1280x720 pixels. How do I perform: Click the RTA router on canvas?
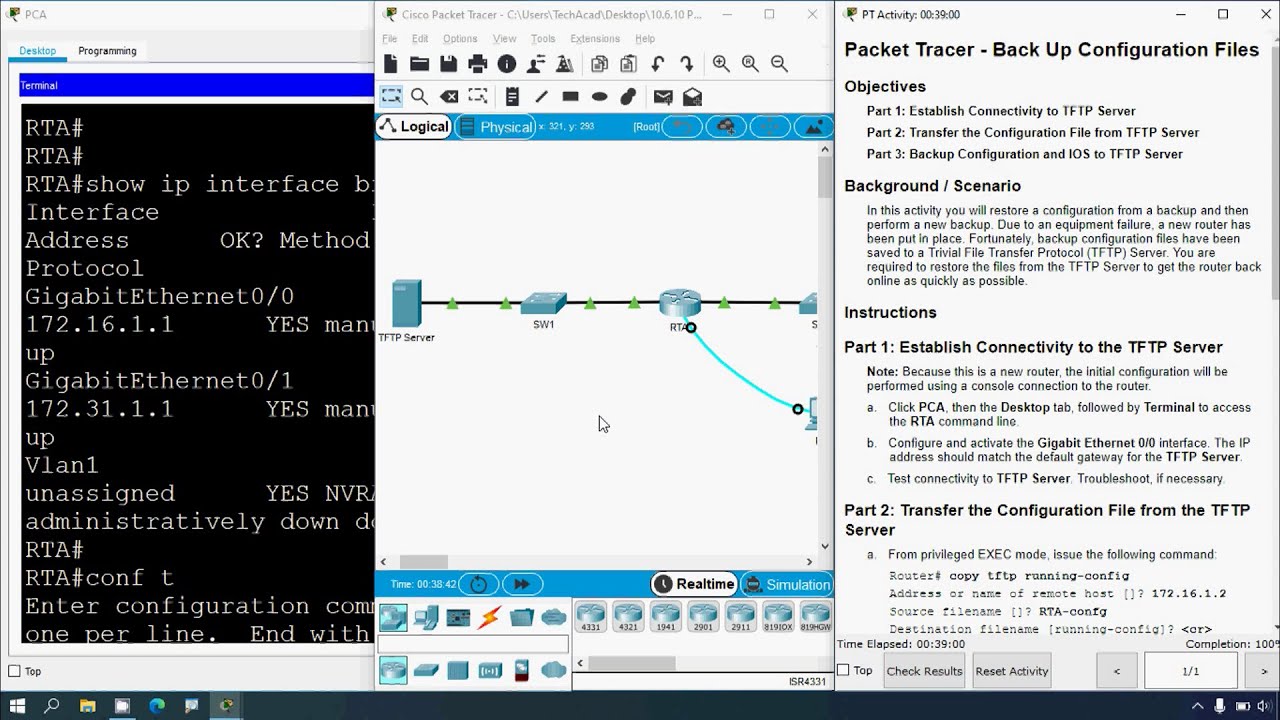pos(680,303)
